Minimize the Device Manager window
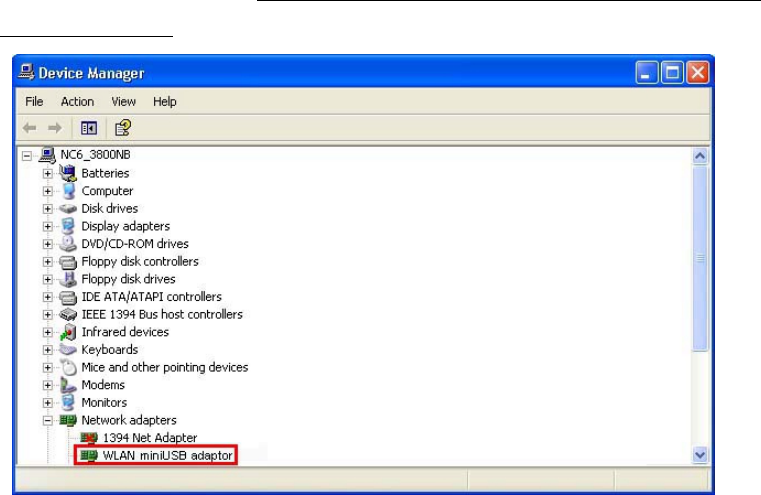The image size is (761, 495). pyautogui.click(x=646, y=73)
